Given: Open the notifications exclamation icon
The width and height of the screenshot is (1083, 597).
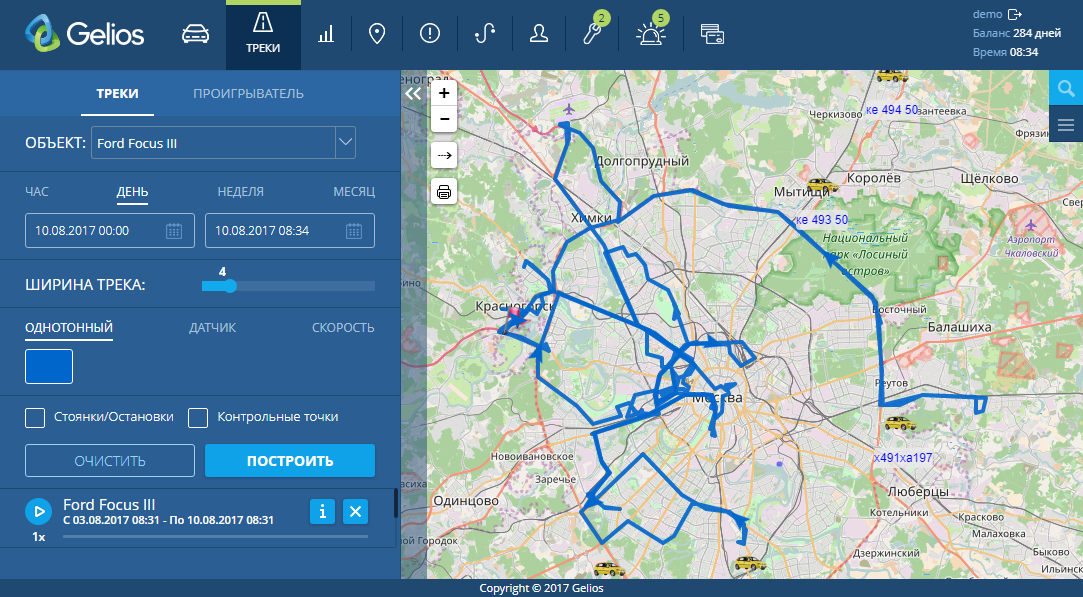Looking at the screenshot, I should point(431,34).
